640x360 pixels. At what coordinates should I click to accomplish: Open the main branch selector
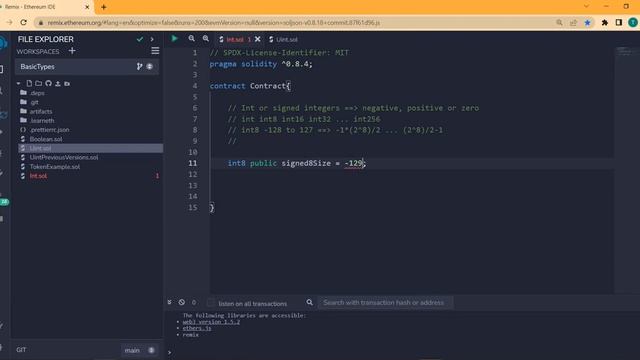click(139, 350)
